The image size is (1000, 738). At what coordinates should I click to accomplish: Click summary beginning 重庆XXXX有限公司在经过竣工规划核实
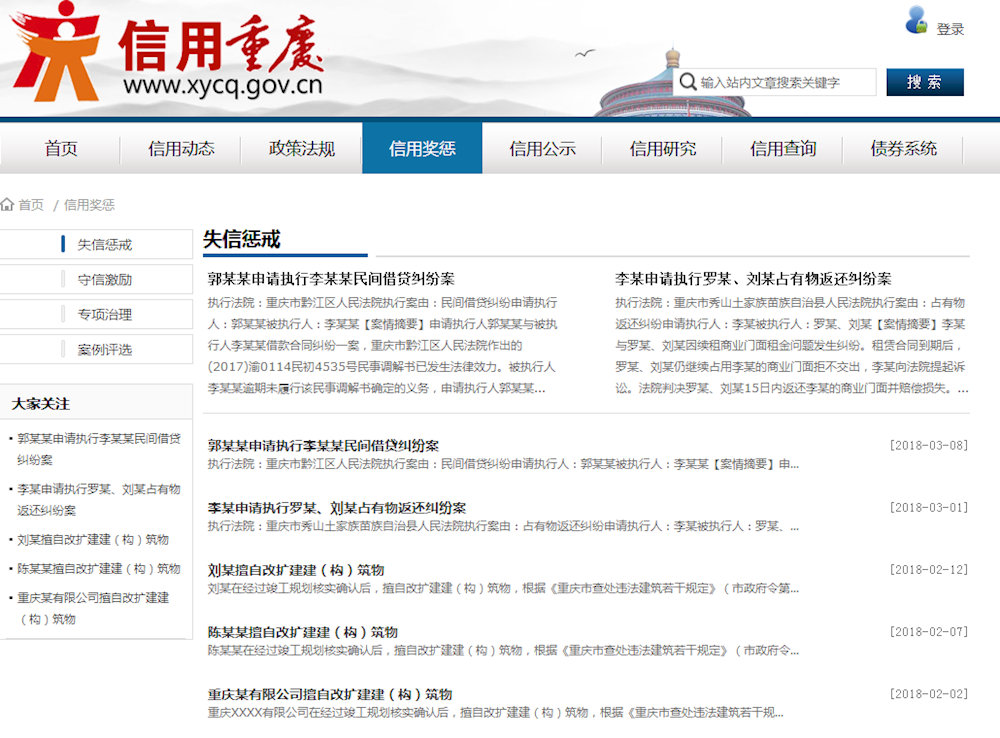click(x=496, y=712)
